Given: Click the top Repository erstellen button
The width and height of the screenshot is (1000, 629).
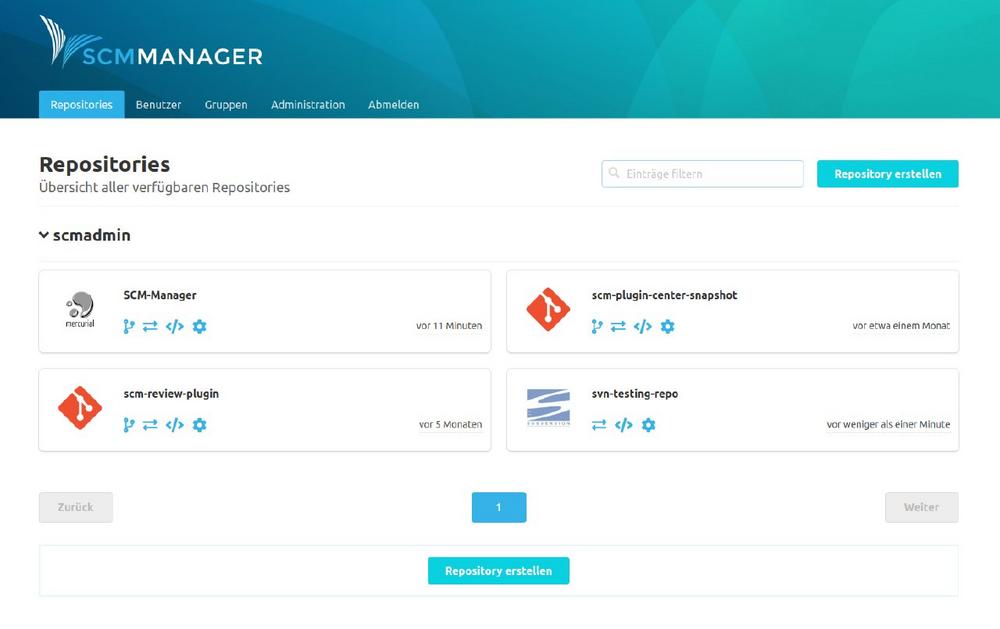Looking at the screenshot, I should 887,174.
